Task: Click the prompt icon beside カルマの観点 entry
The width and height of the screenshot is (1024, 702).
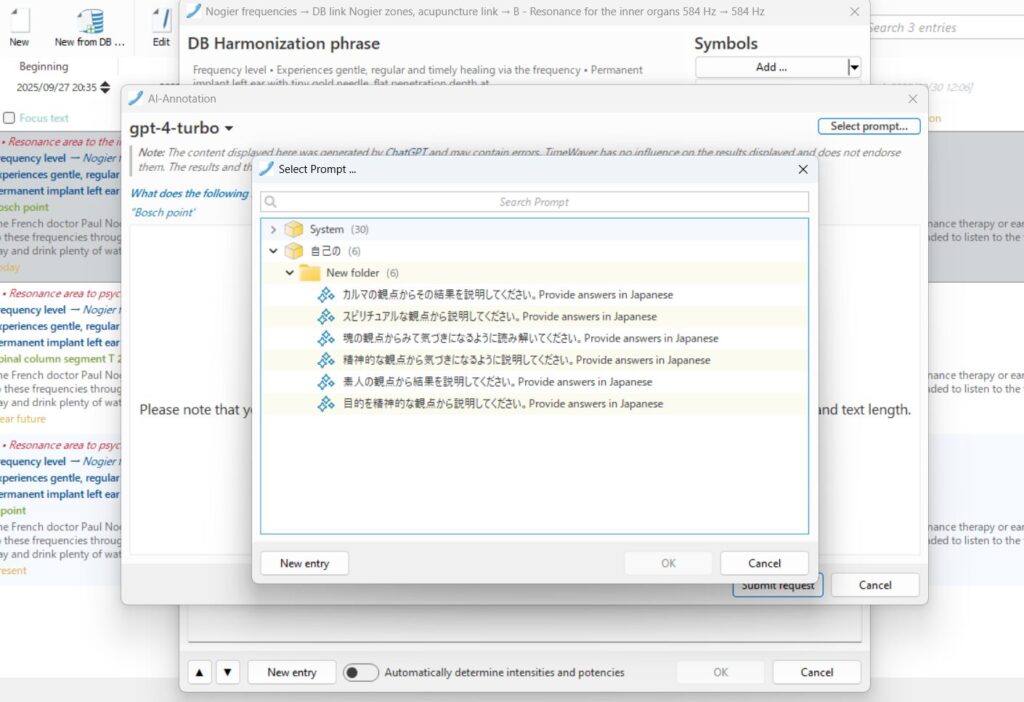Action: 326,295
